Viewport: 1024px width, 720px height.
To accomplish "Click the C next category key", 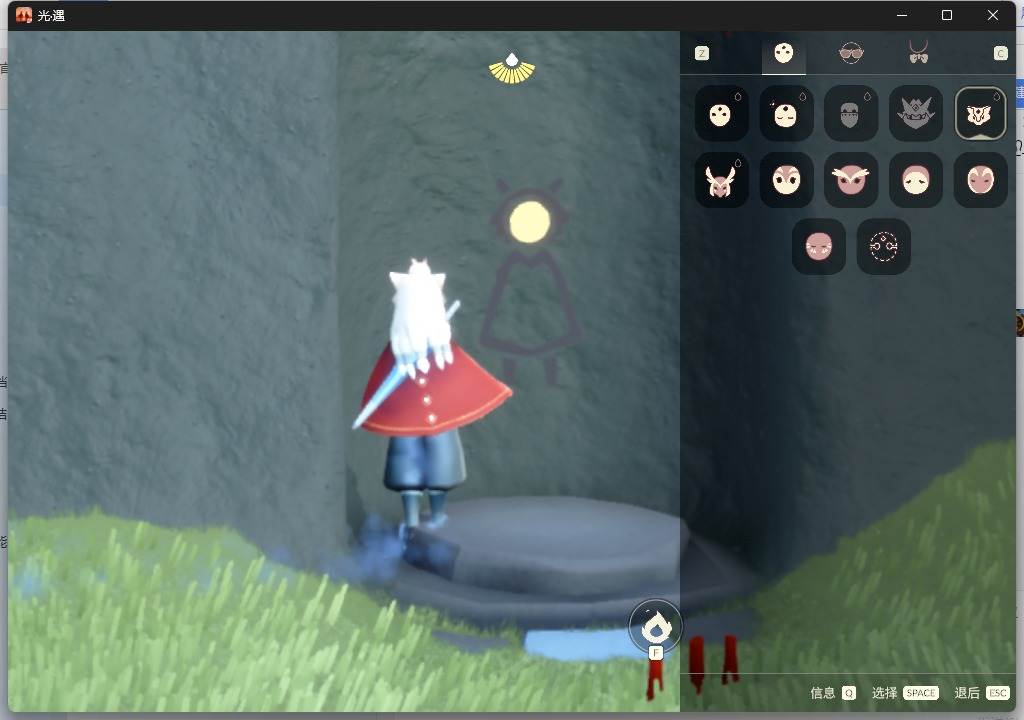I will [x=1000, y=54].
